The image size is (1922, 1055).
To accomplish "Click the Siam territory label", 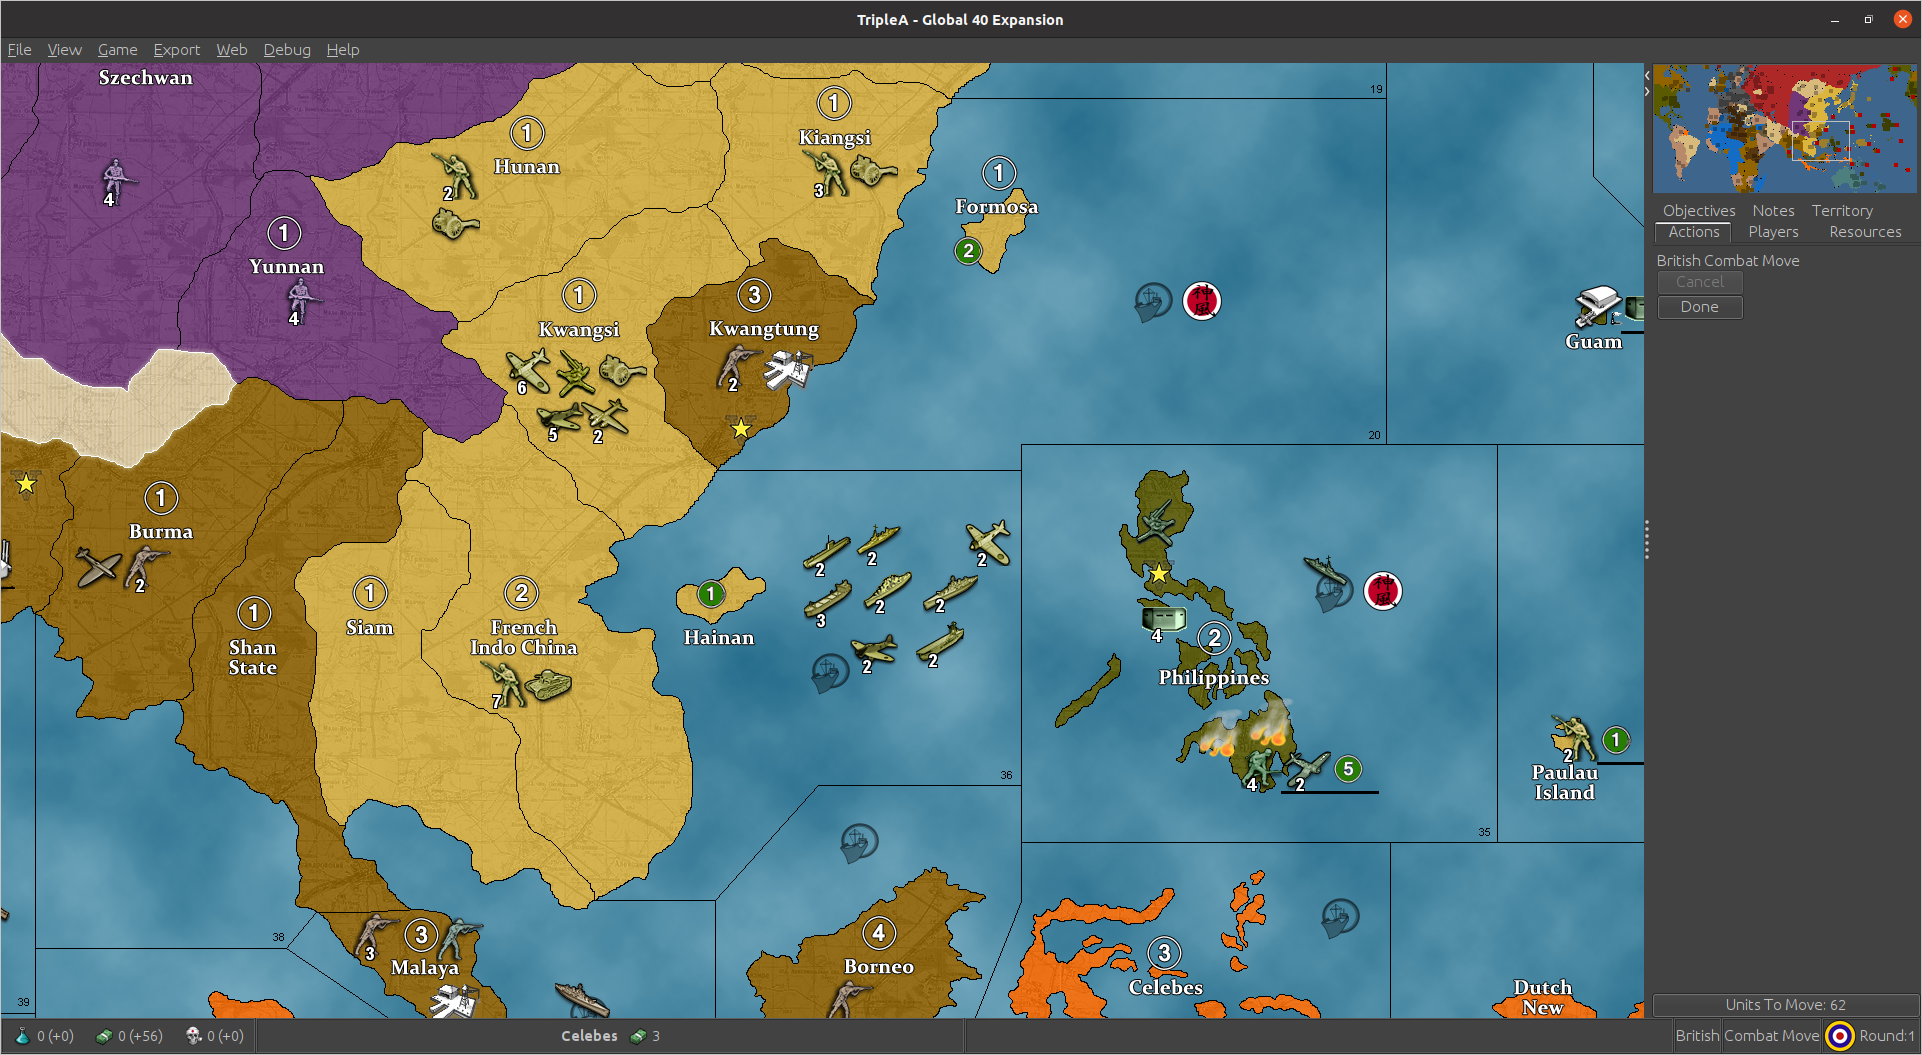I will tap(369, 627).
